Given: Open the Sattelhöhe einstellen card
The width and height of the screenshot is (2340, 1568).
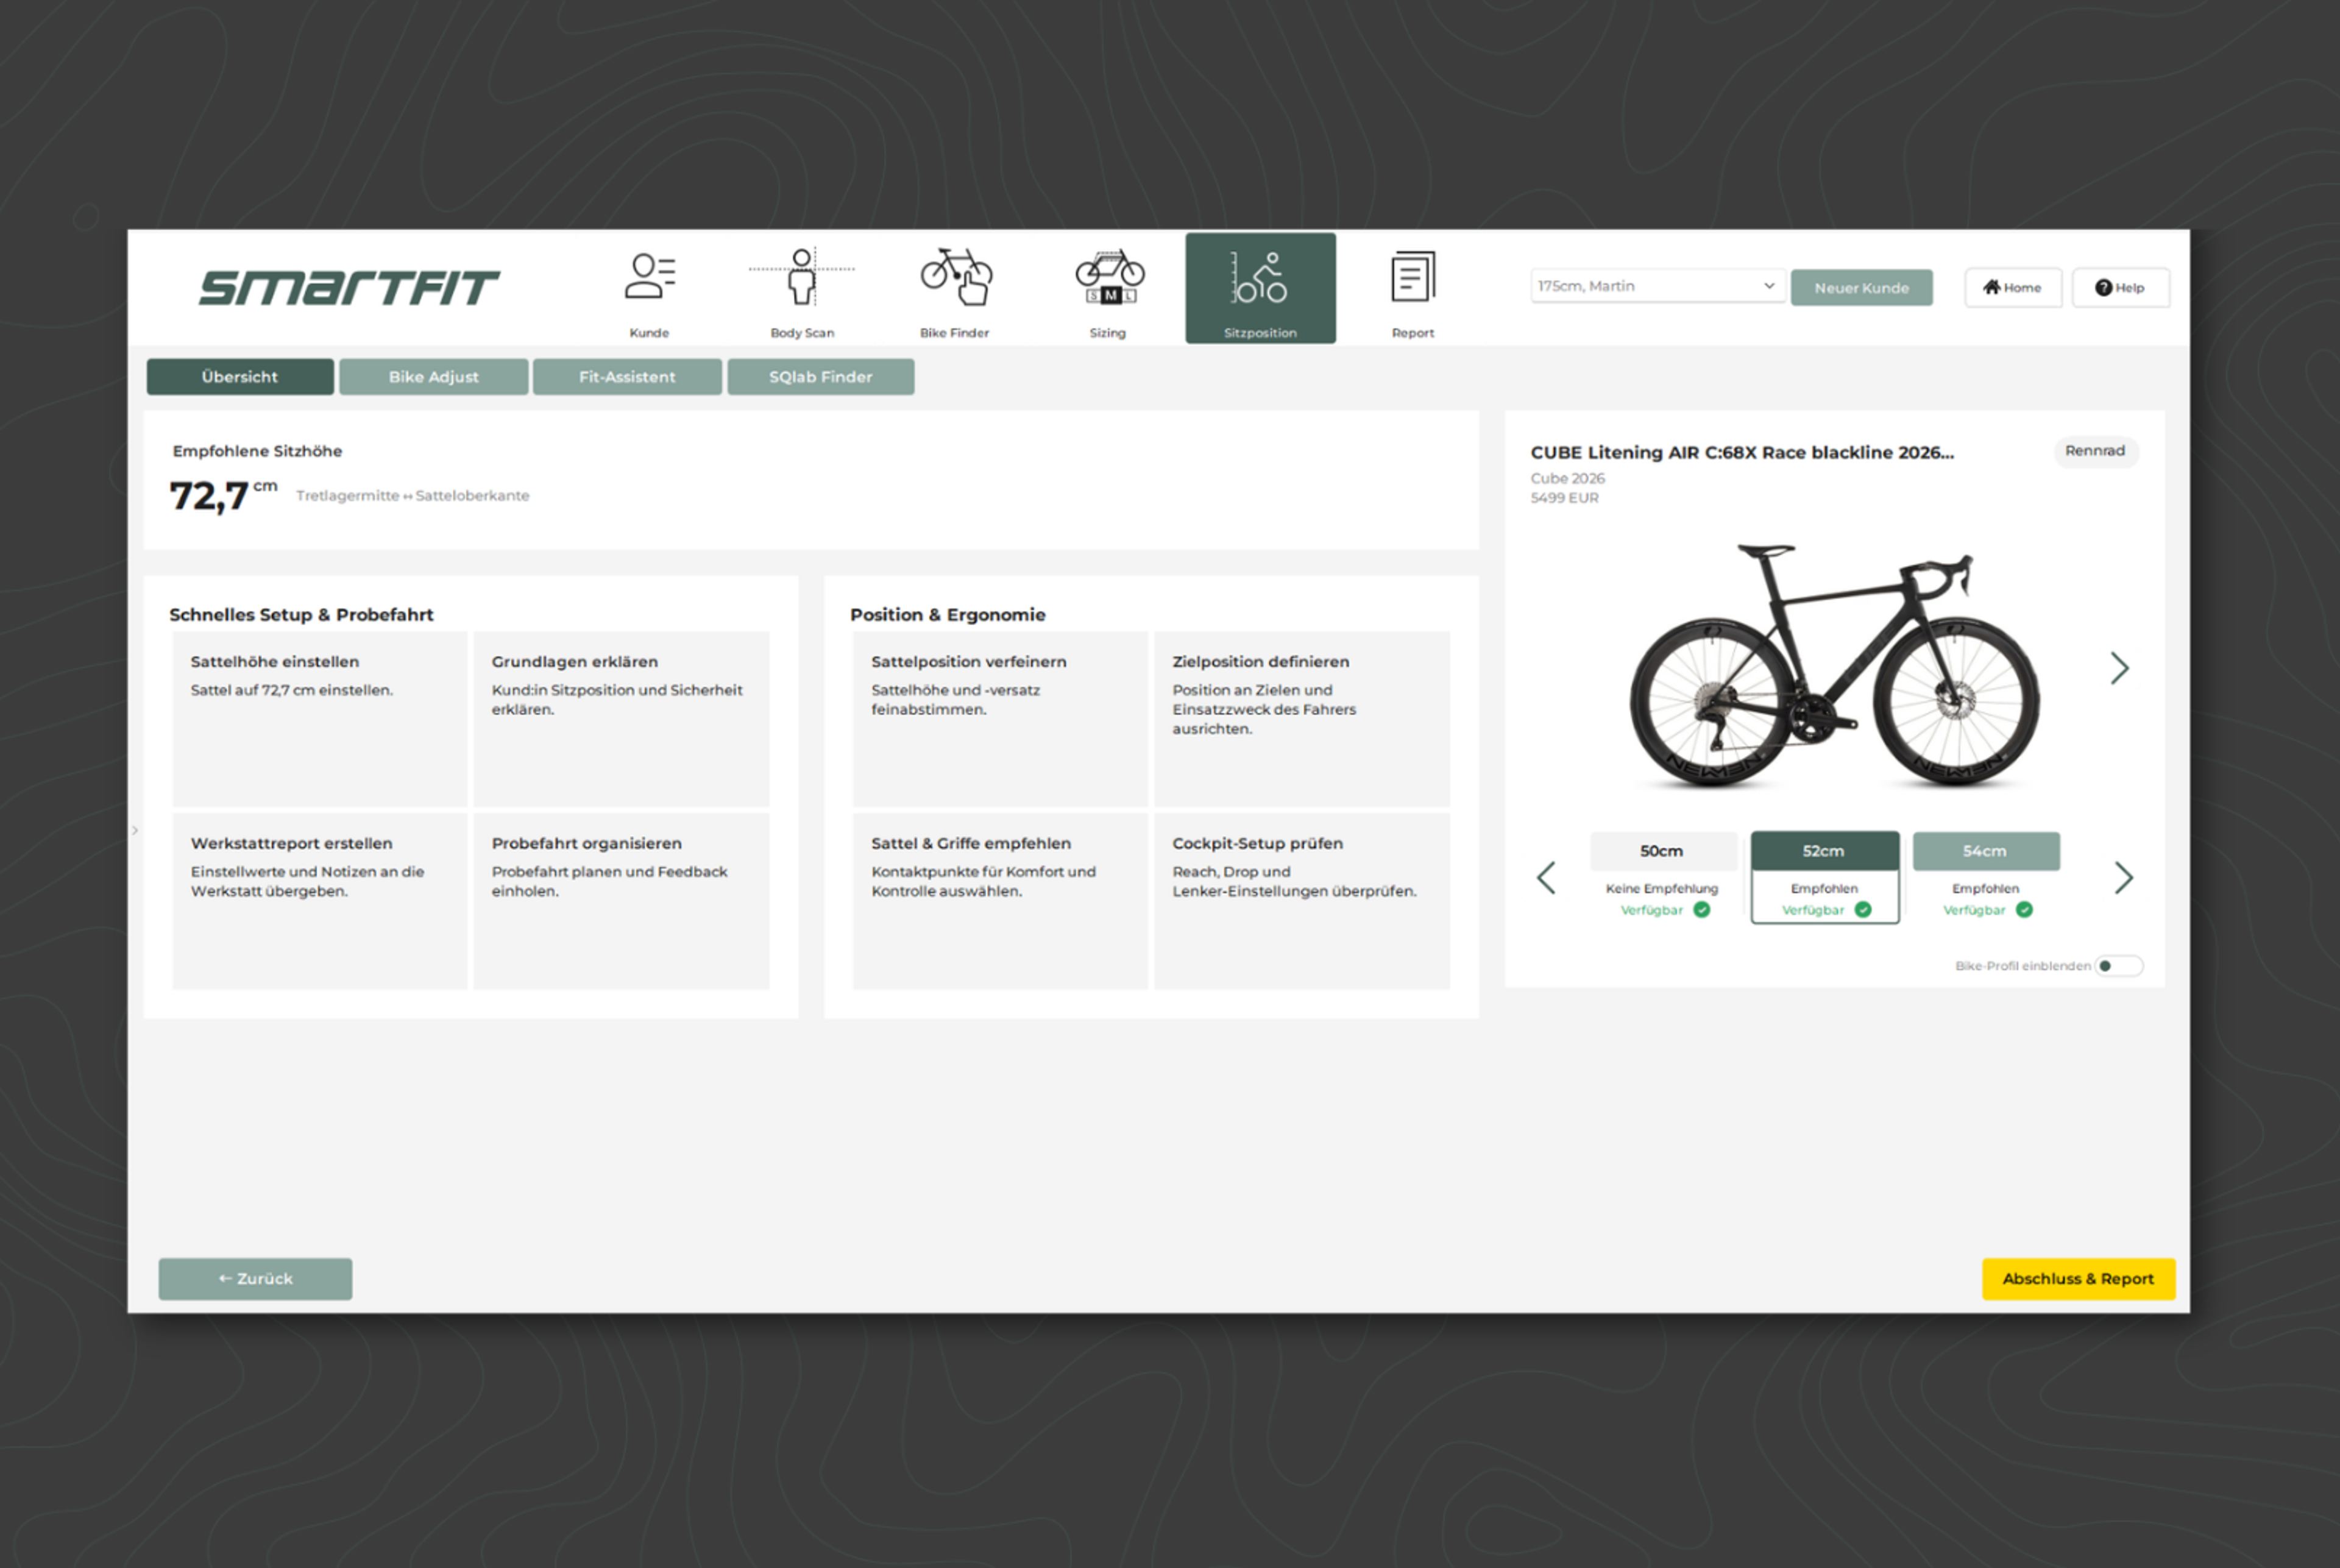Looking at the screenshot, I should click(320, 718).
